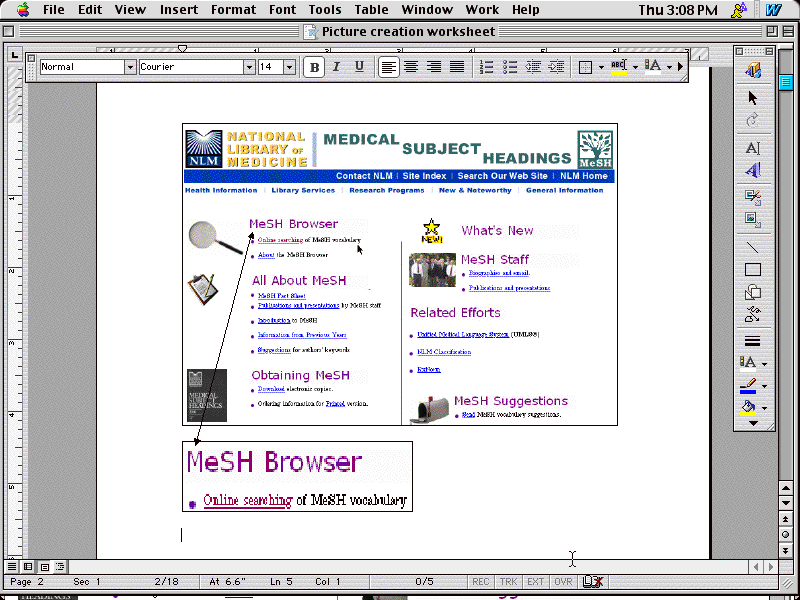Click the spelling and grammar status icon
The image size is (800, 600).
pos(592,582)
